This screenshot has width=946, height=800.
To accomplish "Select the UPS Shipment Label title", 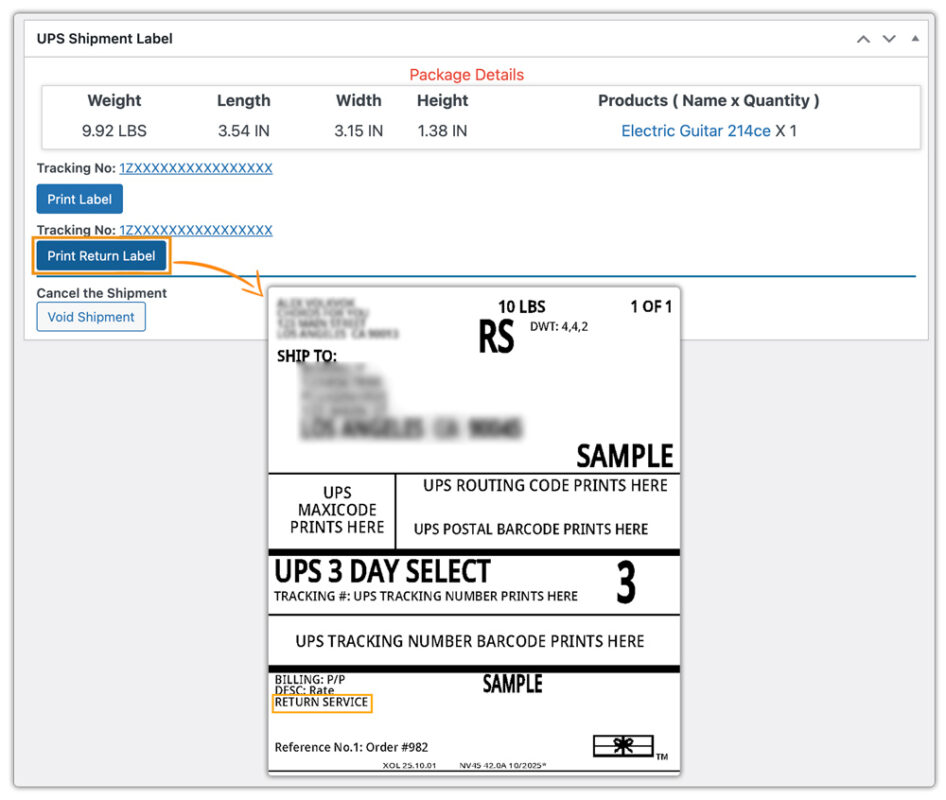I will coord(104,38).
